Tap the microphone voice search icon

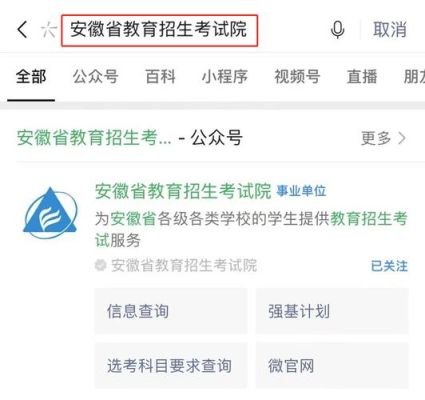[x=337, y=30]
